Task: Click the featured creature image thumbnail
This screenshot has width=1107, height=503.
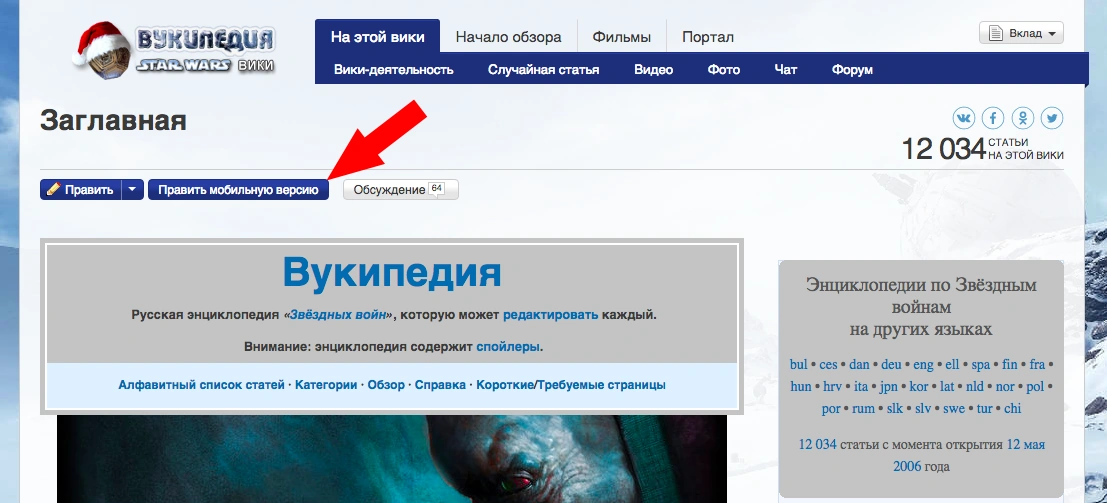Action: pos(392,459)
